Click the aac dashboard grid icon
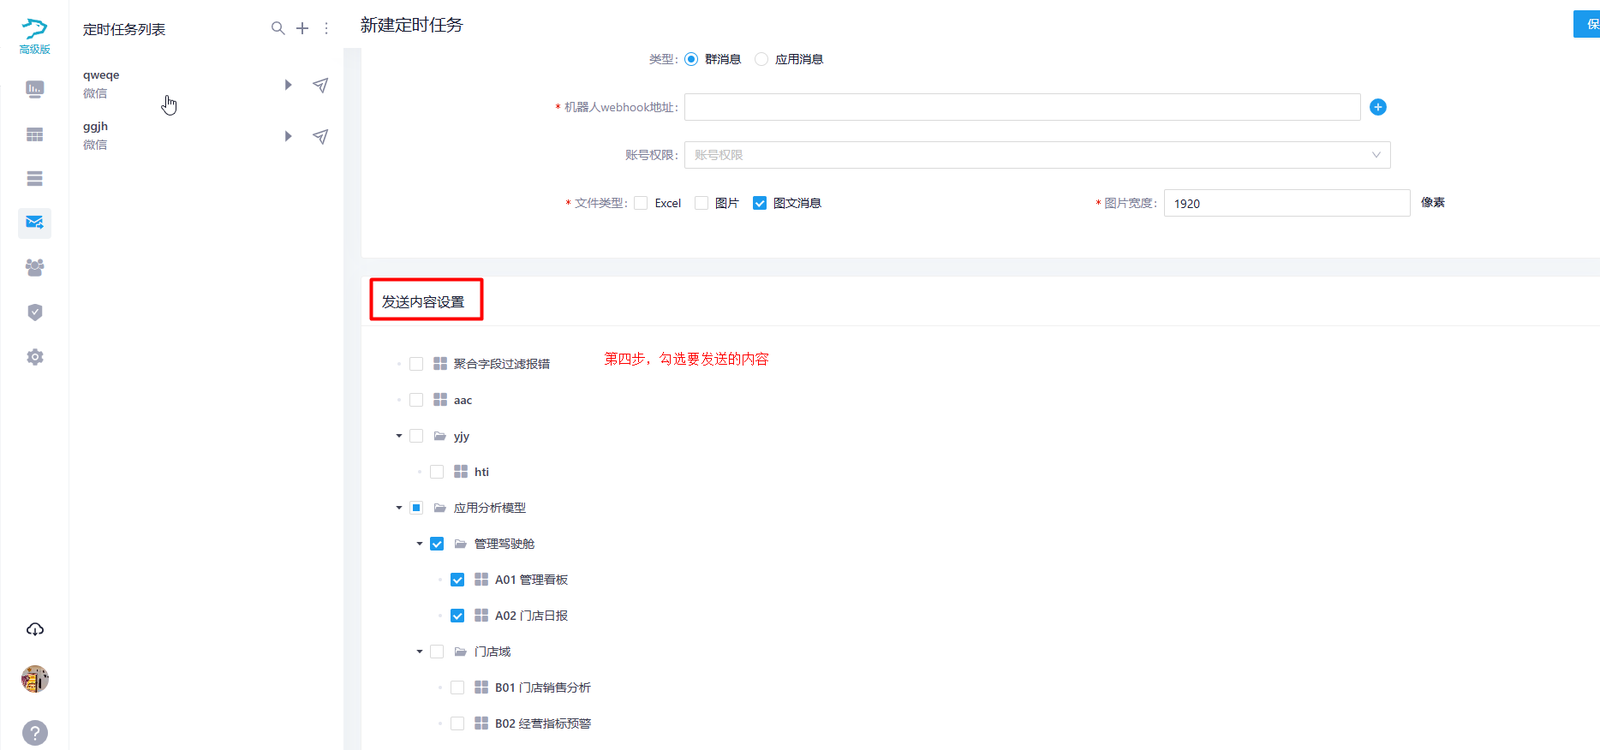This screenshot has width=1600, height=750. (440, 400)
